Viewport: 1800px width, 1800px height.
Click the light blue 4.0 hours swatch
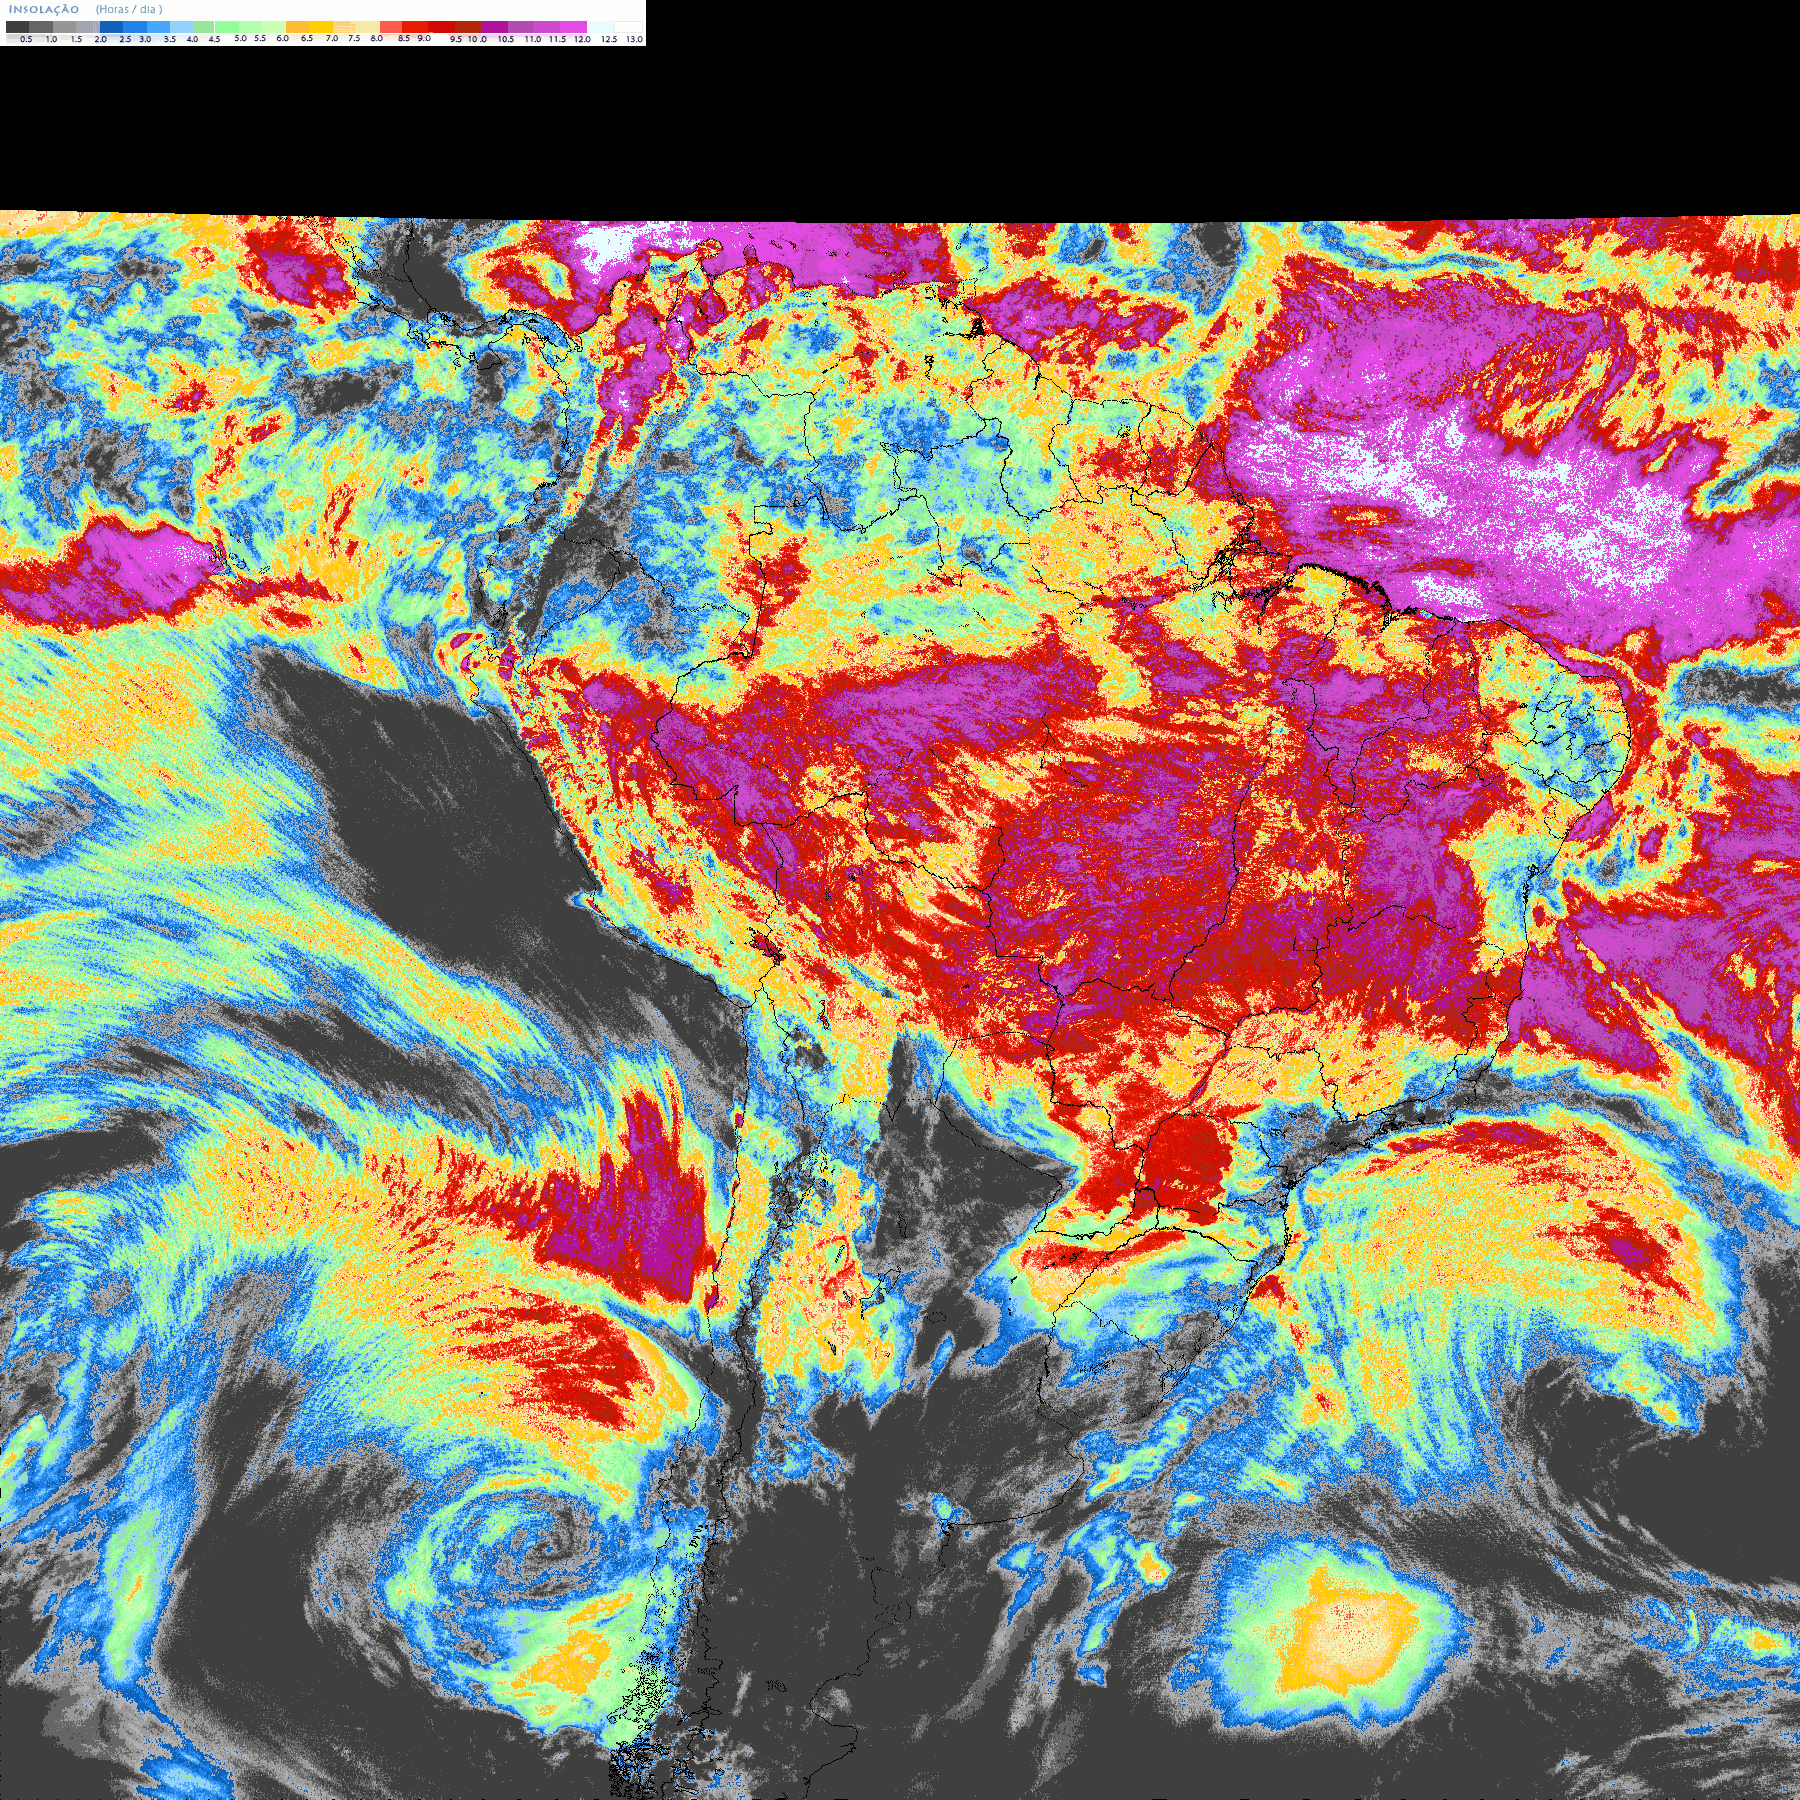[182, 27]
